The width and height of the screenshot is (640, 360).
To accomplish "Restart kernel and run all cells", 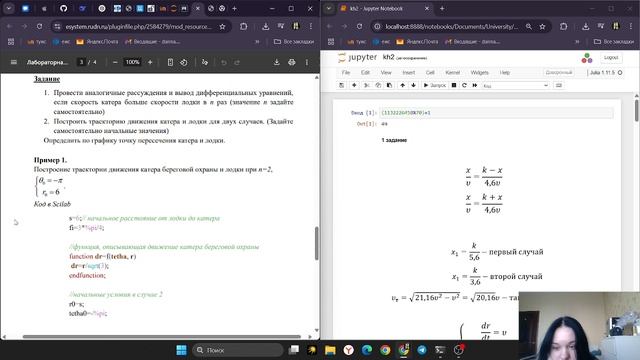I will tap(475, 85).
